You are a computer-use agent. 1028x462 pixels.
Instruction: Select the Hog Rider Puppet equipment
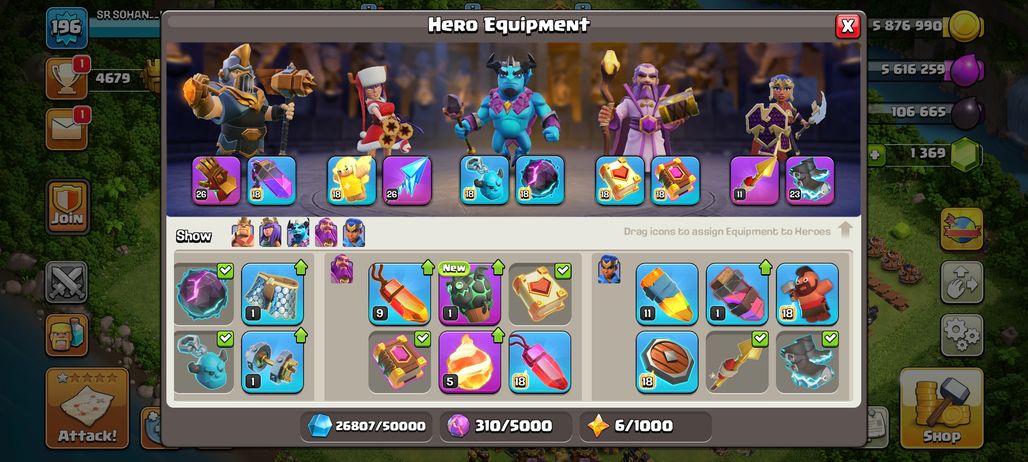click(807, 294)
